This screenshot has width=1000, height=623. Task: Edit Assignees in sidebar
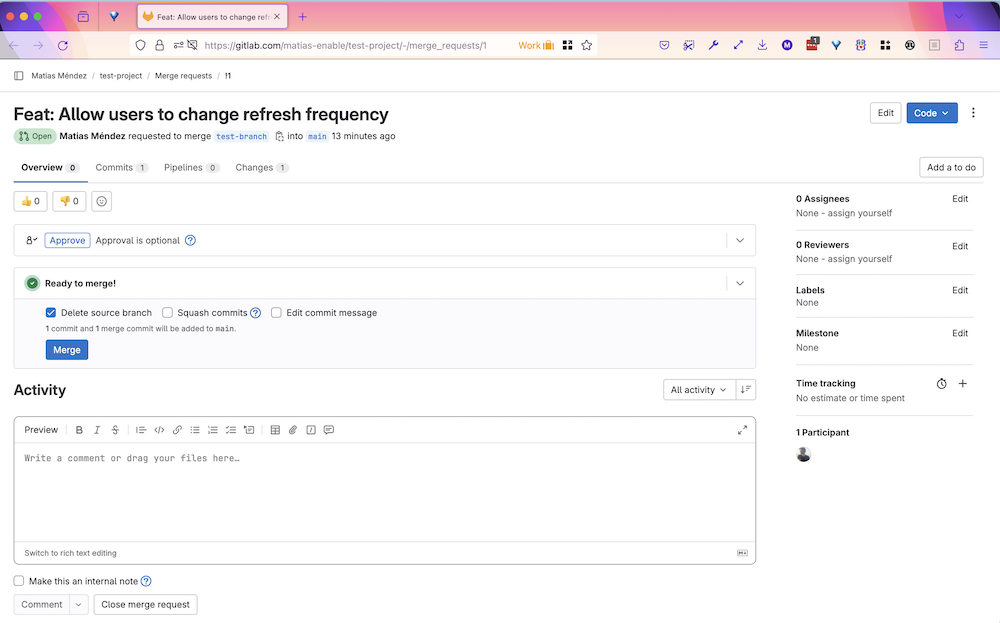[x=960, y=199]
